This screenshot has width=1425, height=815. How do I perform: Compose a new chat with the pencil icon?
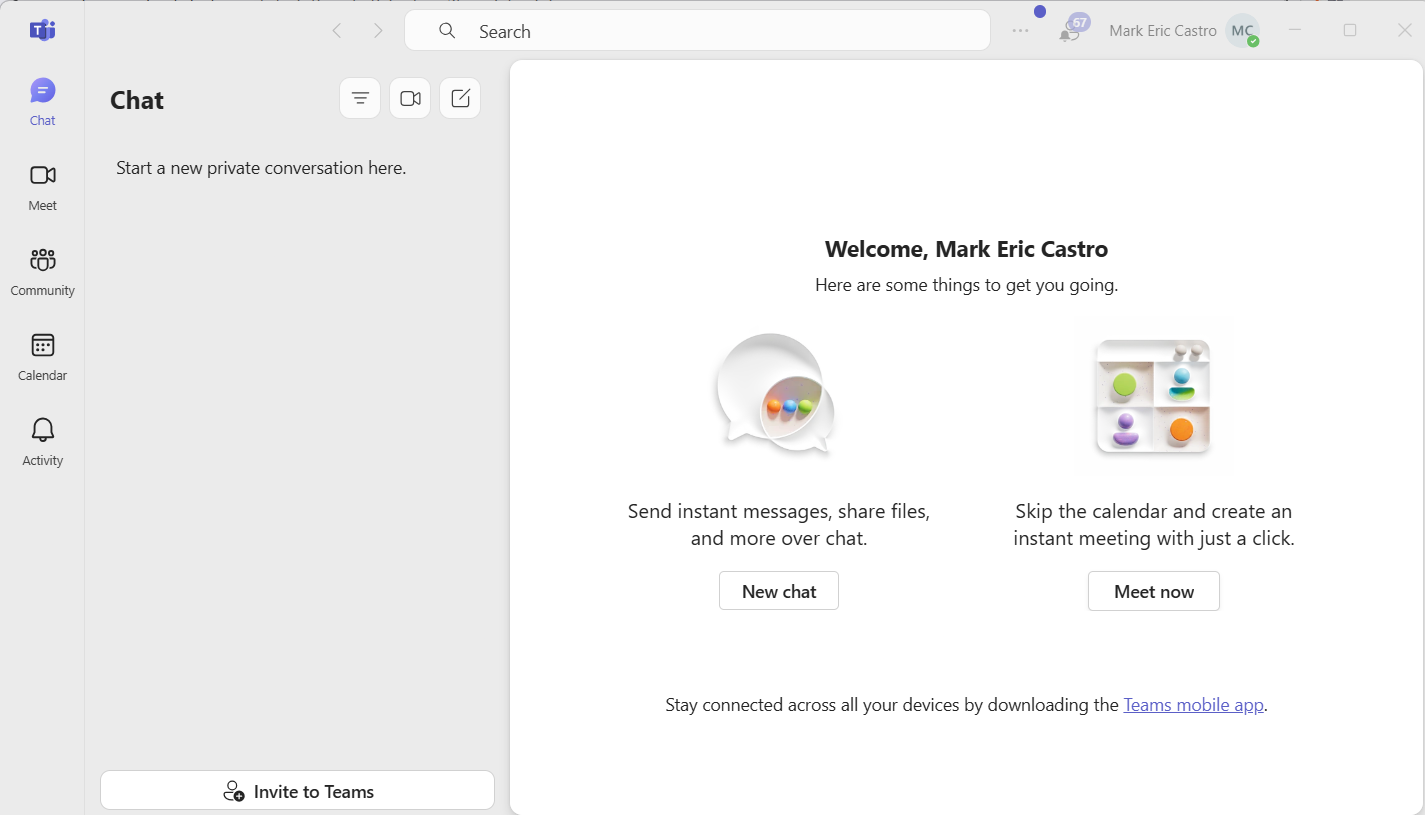[460, 98]
